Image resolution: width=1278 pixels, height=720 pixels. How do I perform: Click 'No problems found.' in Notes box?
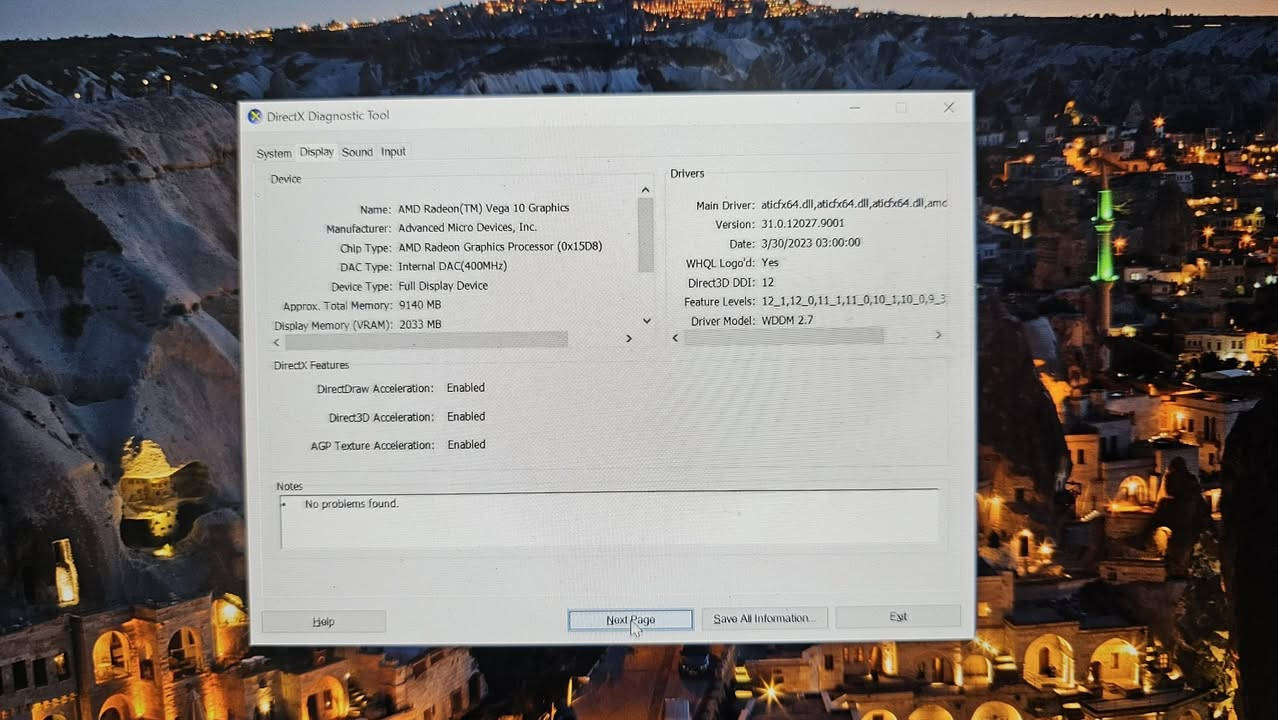(x=352, y=504)
